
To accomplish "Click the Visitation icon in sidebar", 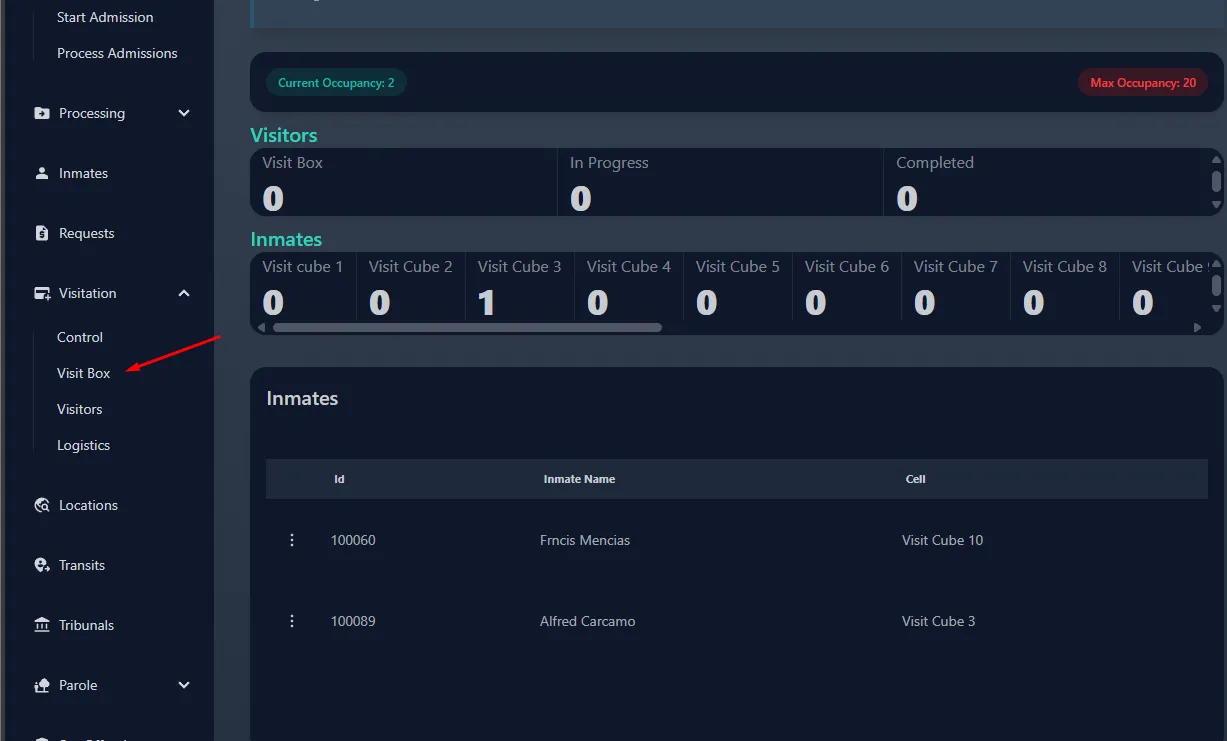I will pos(42,293).
